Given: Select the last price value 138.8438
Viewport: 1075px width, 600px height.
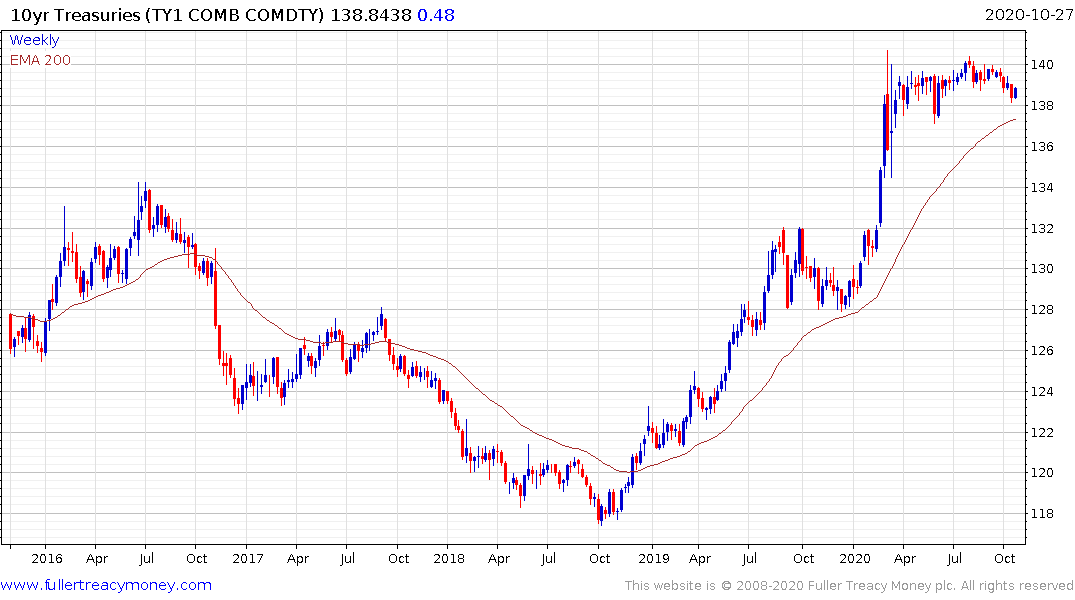Looking at the screenshot, I should tap(371, 15).
